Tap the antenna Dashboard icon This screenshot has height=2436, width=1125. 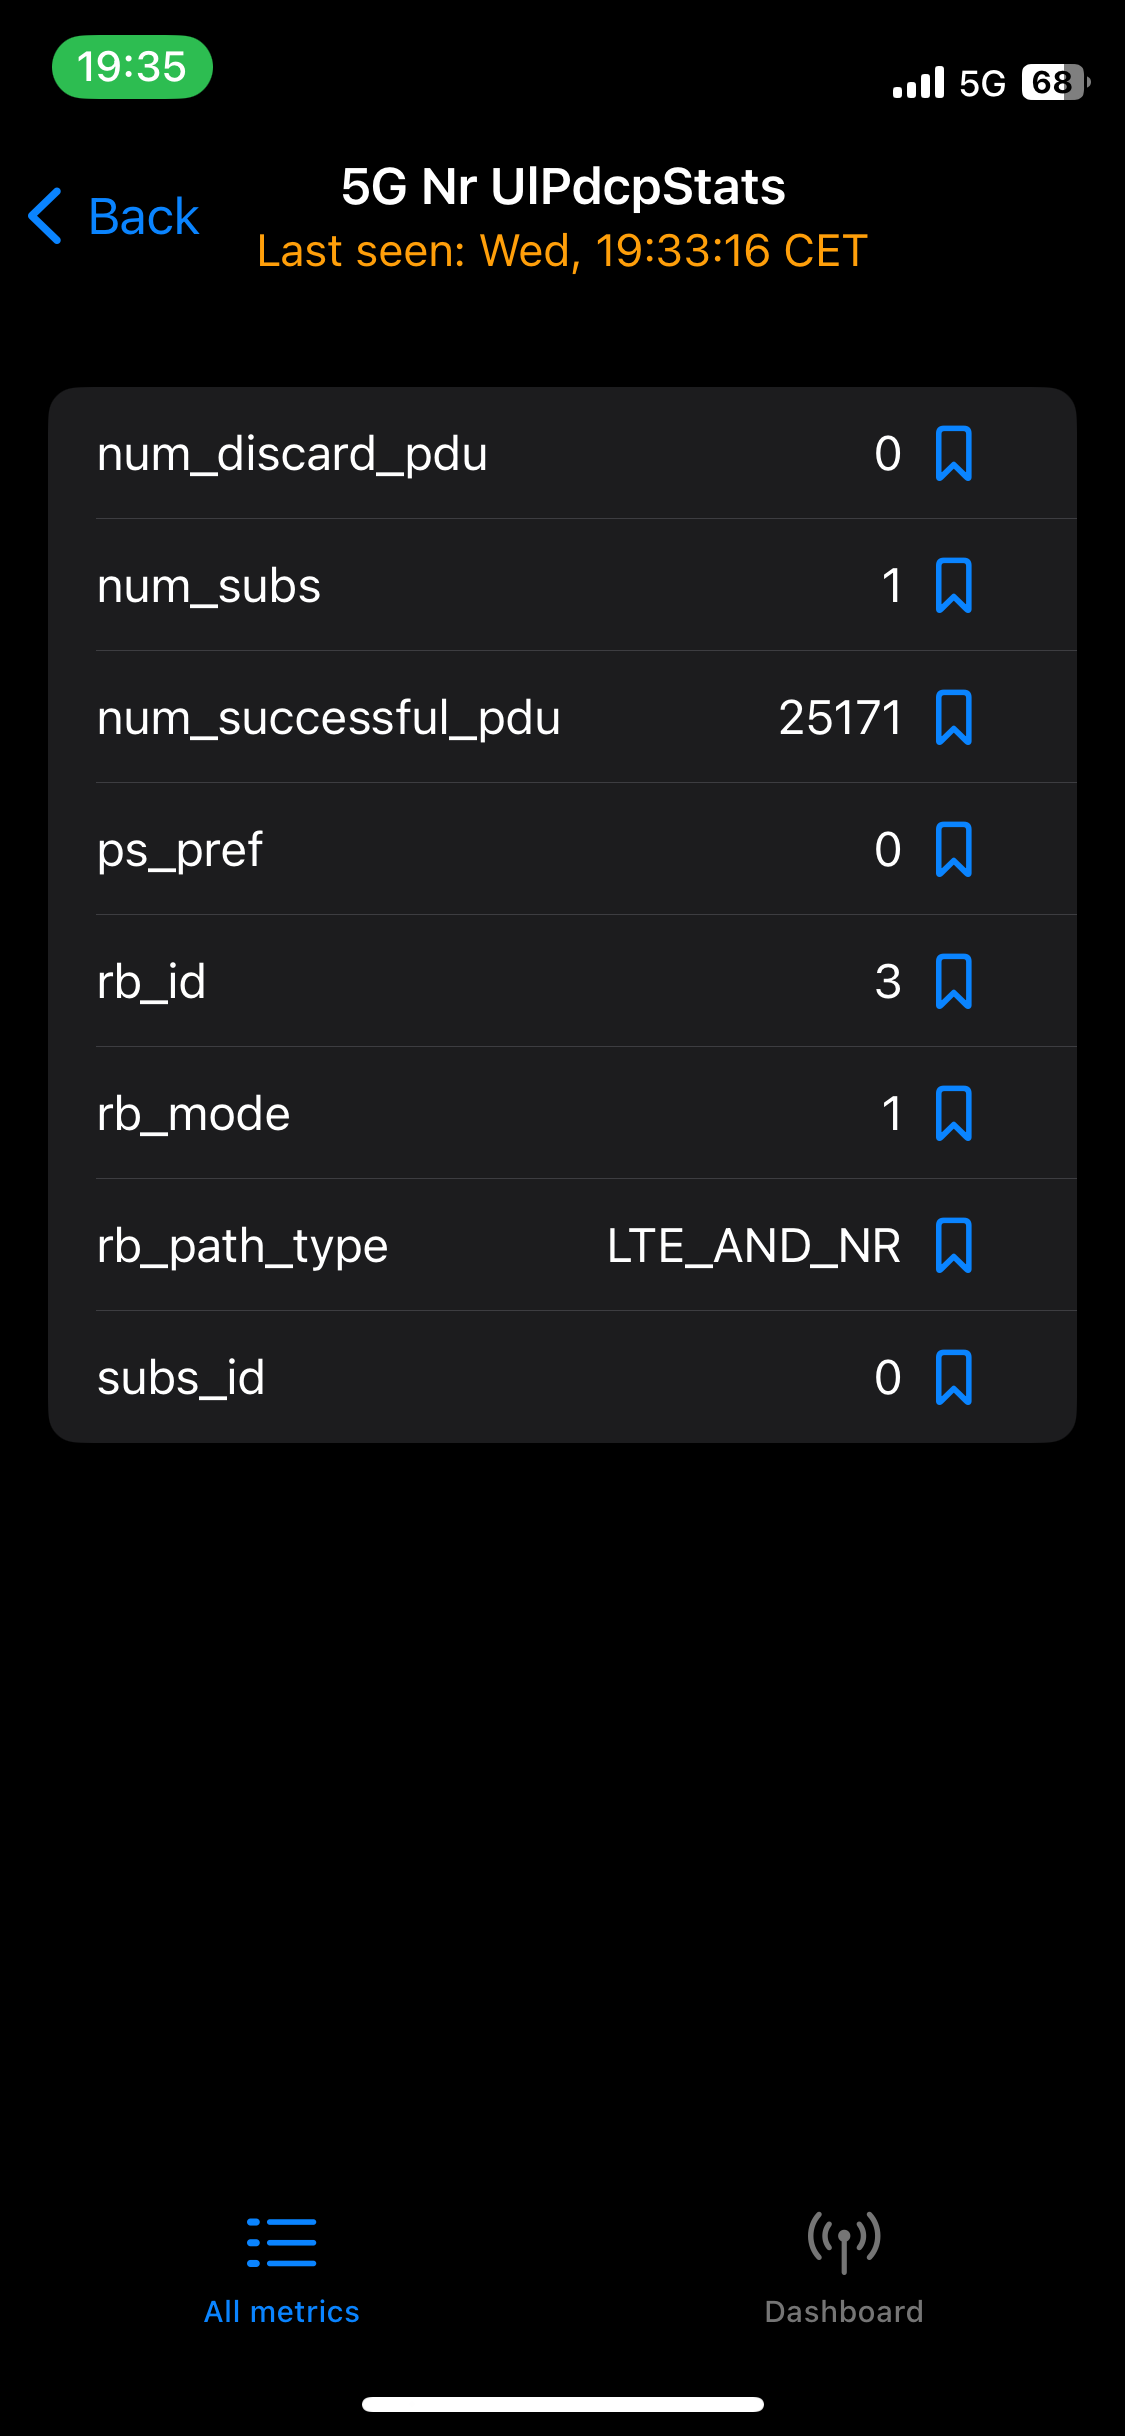click(844, 2242)
